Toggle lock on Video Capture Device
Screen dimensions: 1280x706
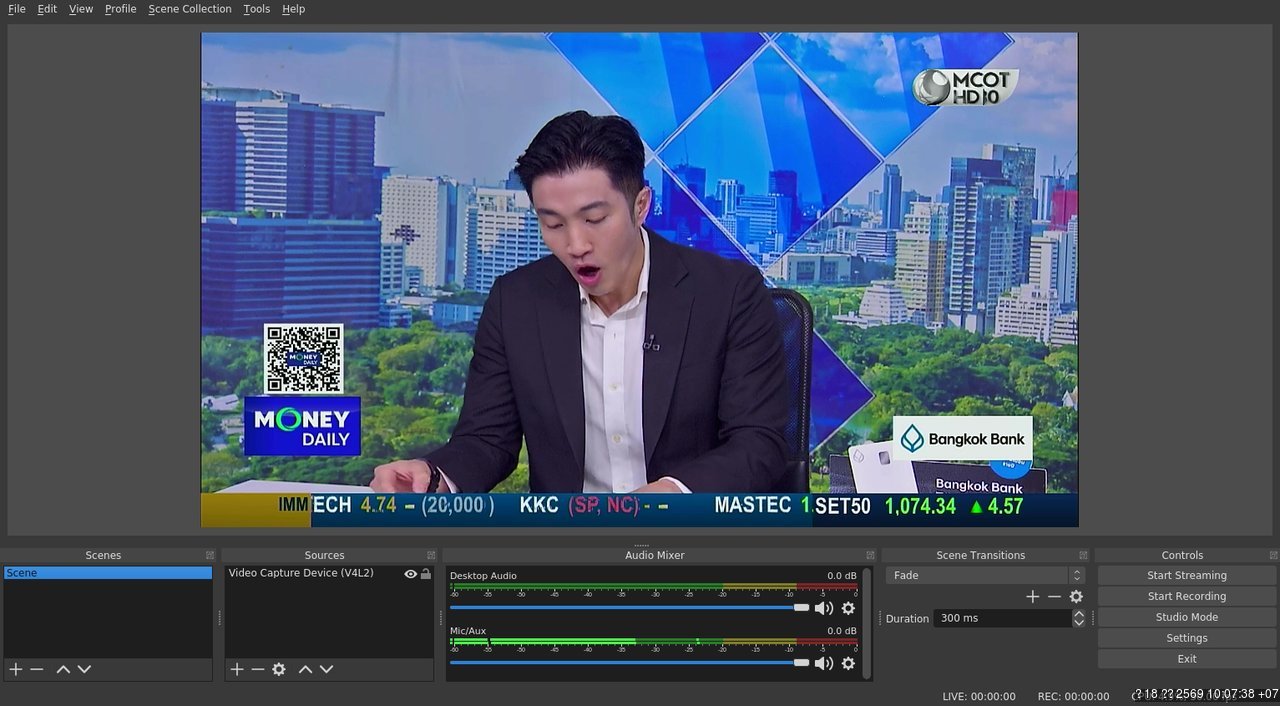426,574
